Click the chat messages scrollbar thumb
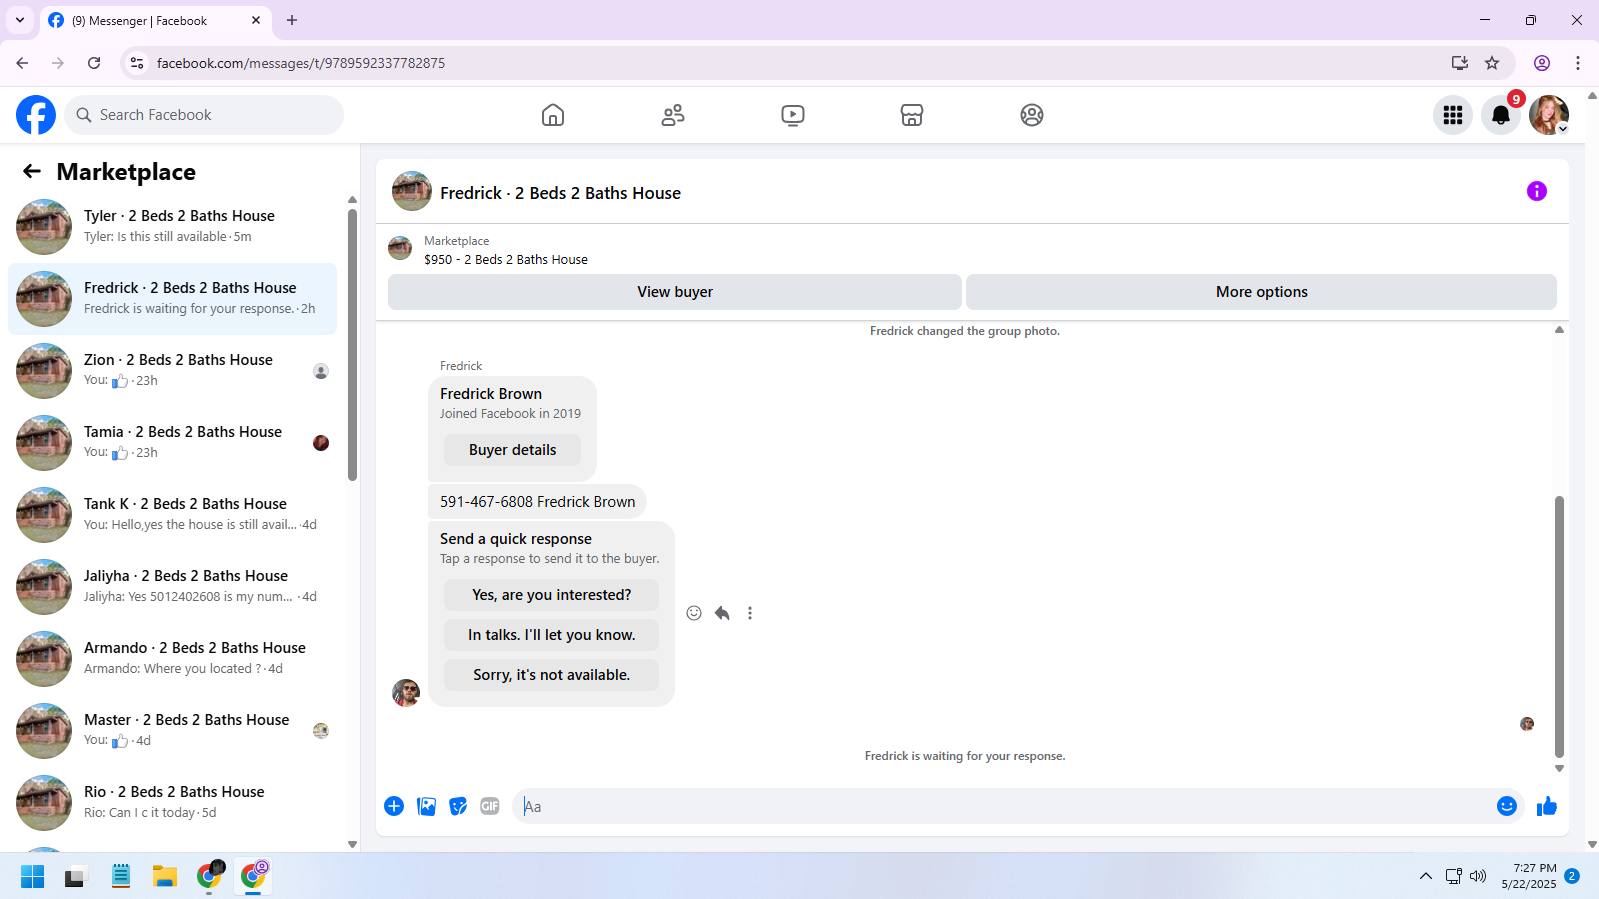 tap(1559, 627)
